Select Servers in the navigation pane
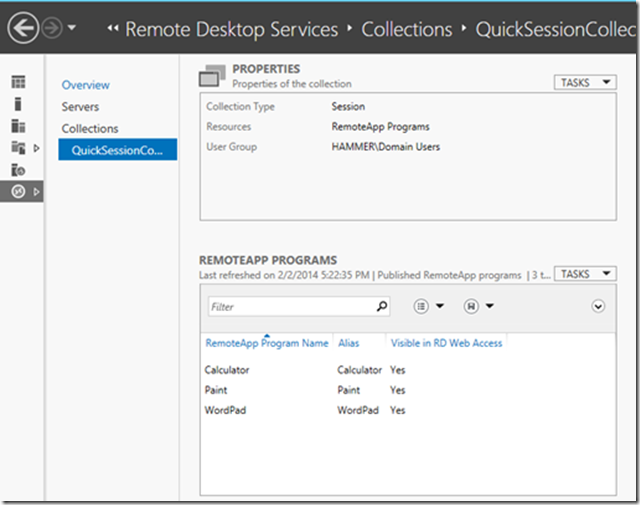The image size is (640, 505). (80, 107)
